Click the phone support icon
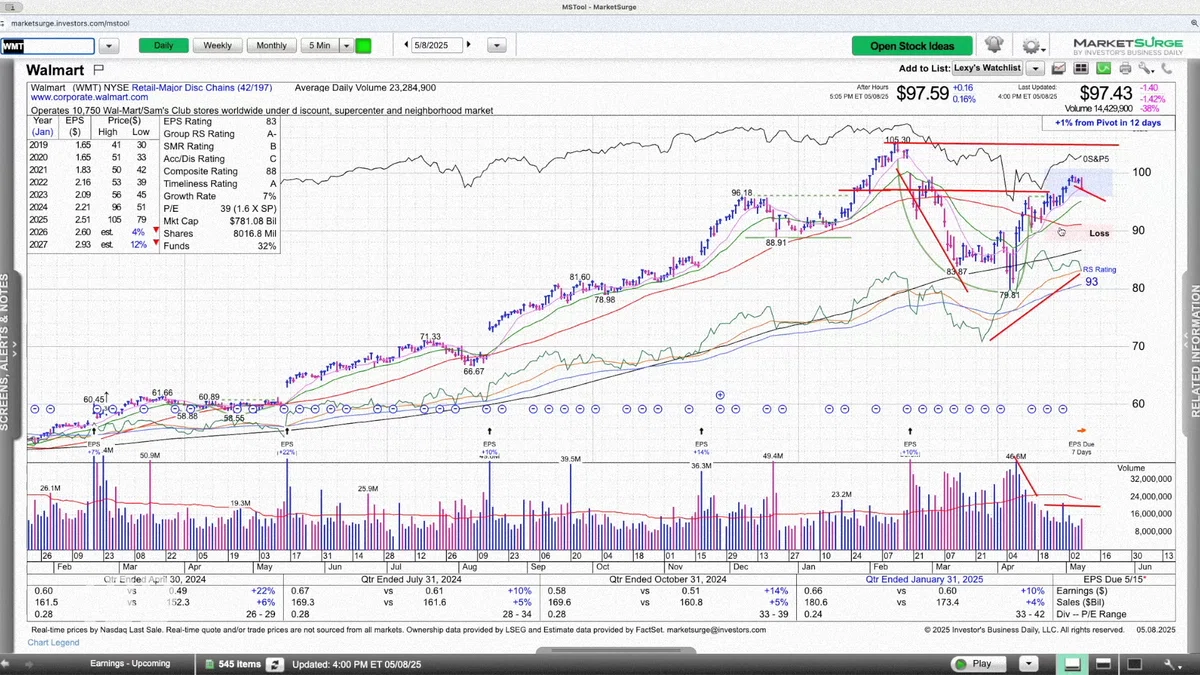 [1168, 68]
